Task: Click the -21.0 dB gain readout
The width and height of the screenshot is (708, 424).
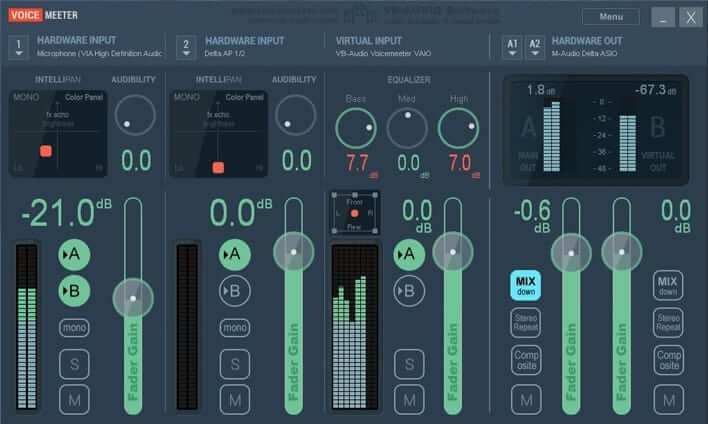Action: coord(66,212)
